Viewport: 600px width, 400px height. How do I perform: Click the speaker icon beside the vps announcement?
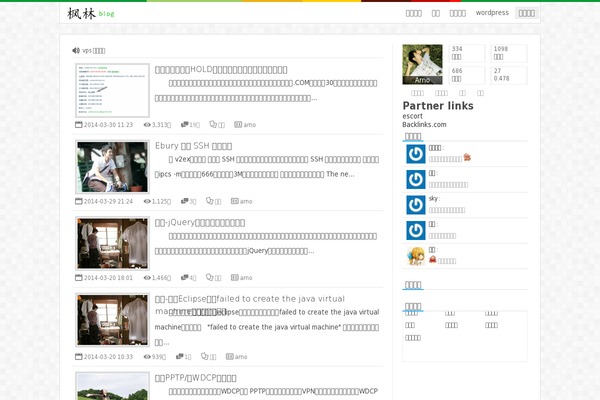76,51
